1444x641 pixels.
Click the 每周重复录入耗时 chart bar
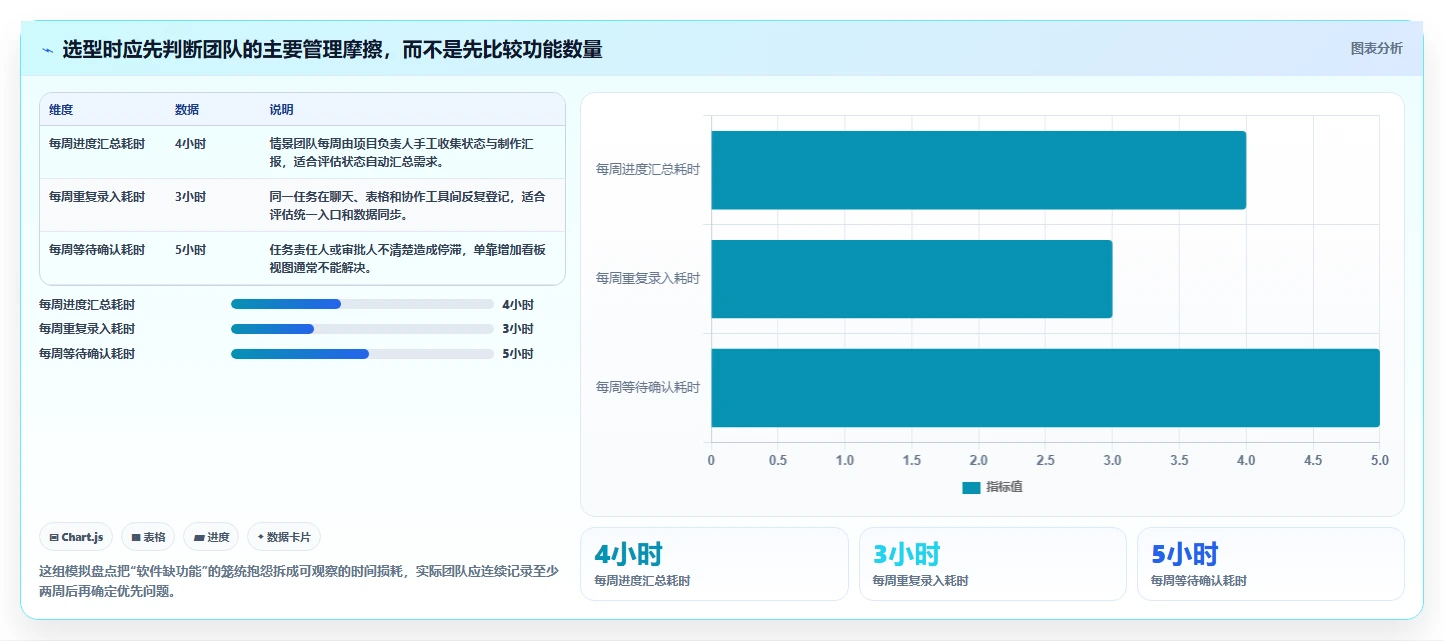[x=911, y=279]
